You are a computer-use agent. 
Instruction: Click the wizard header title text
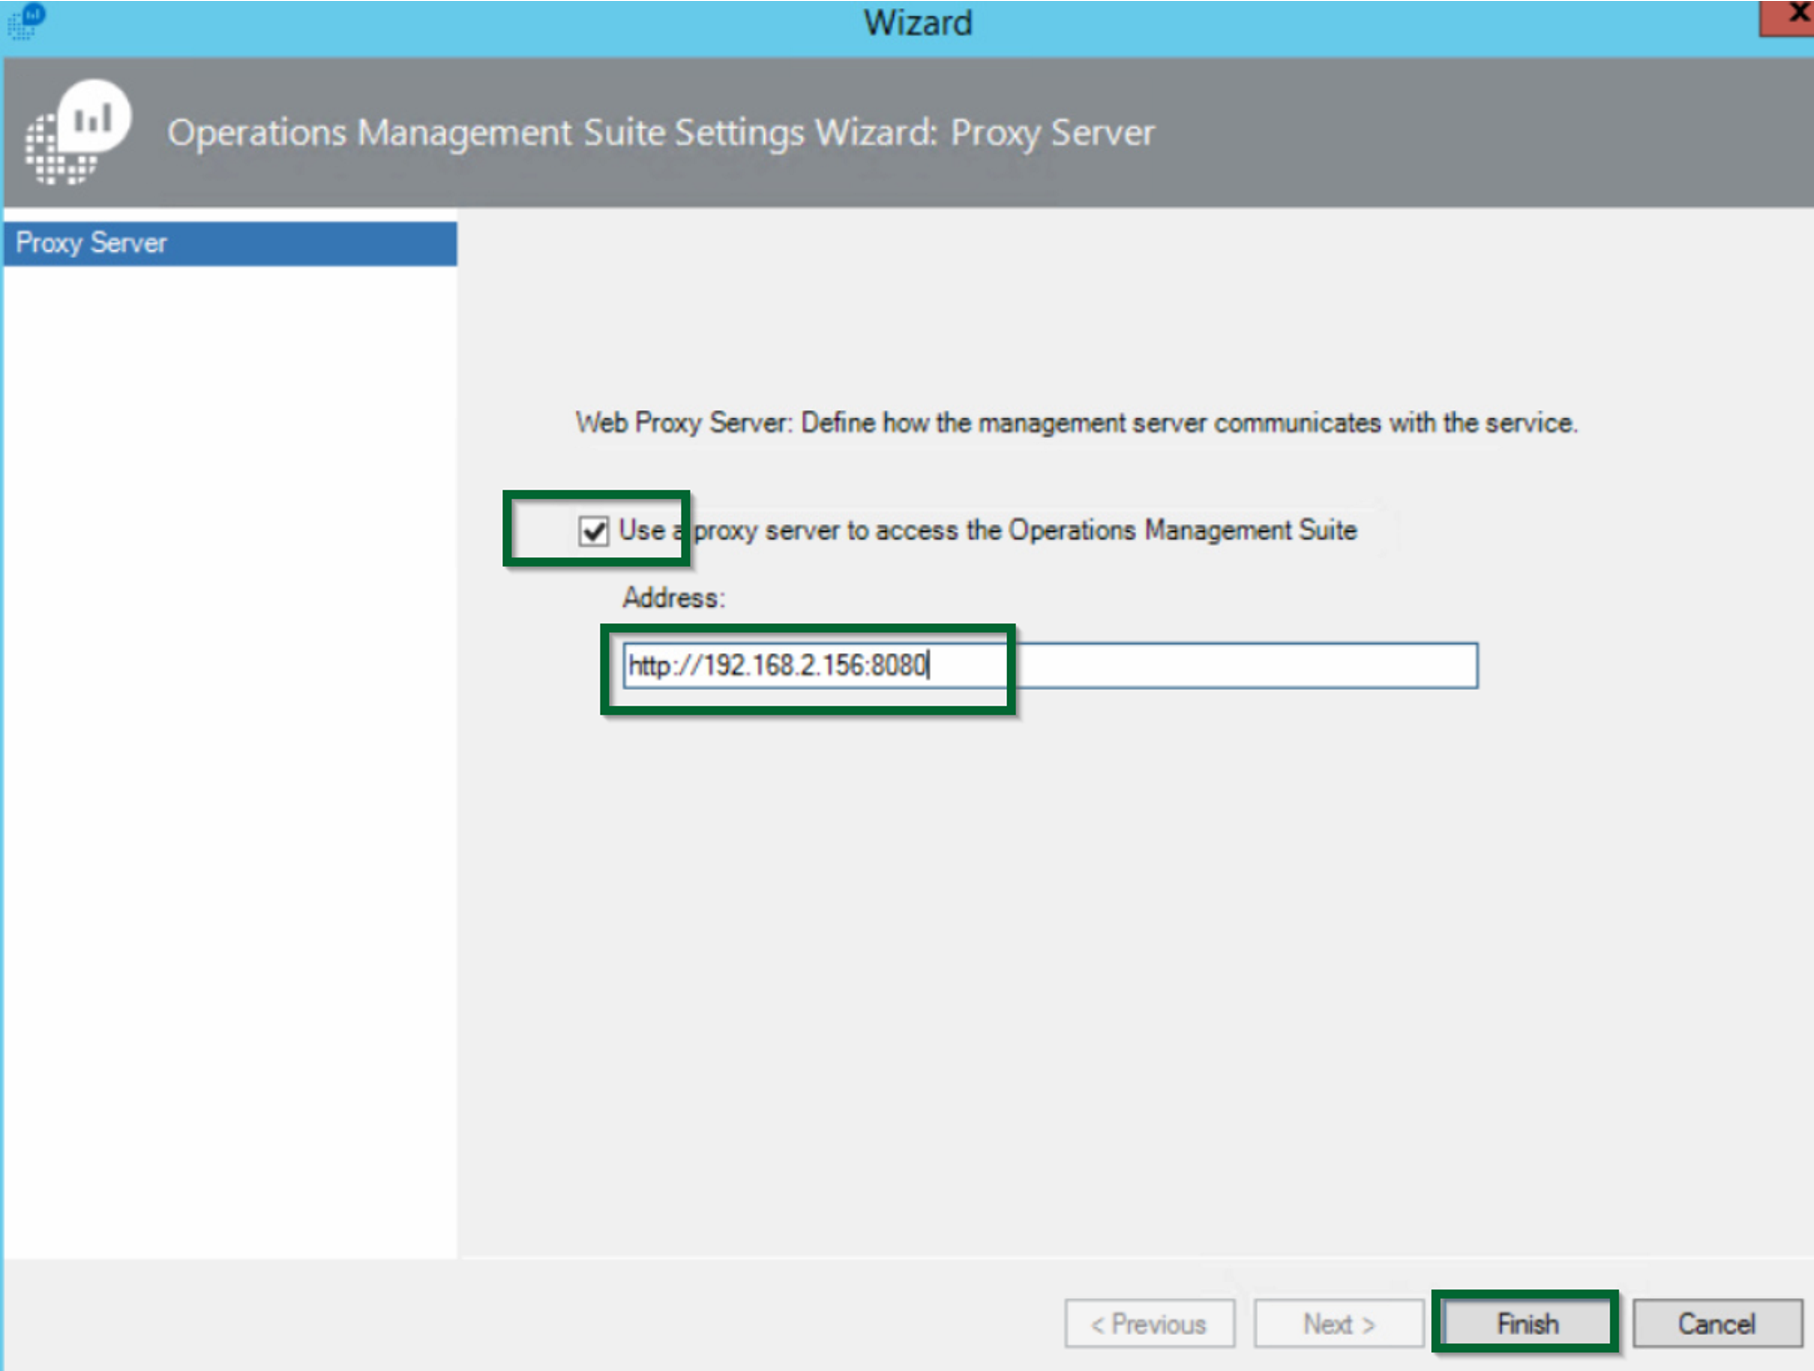tap(661, 133)
